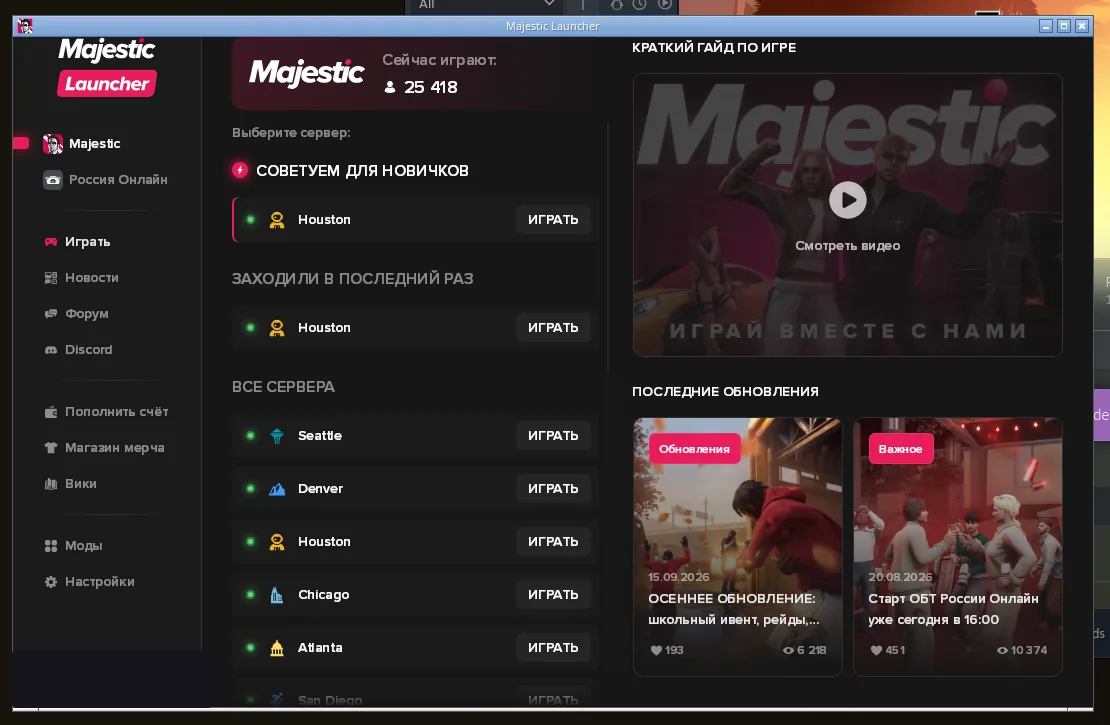Open the Старт ОБТ России Онлайн card
1110x725 pixels.
click(958, 547)
